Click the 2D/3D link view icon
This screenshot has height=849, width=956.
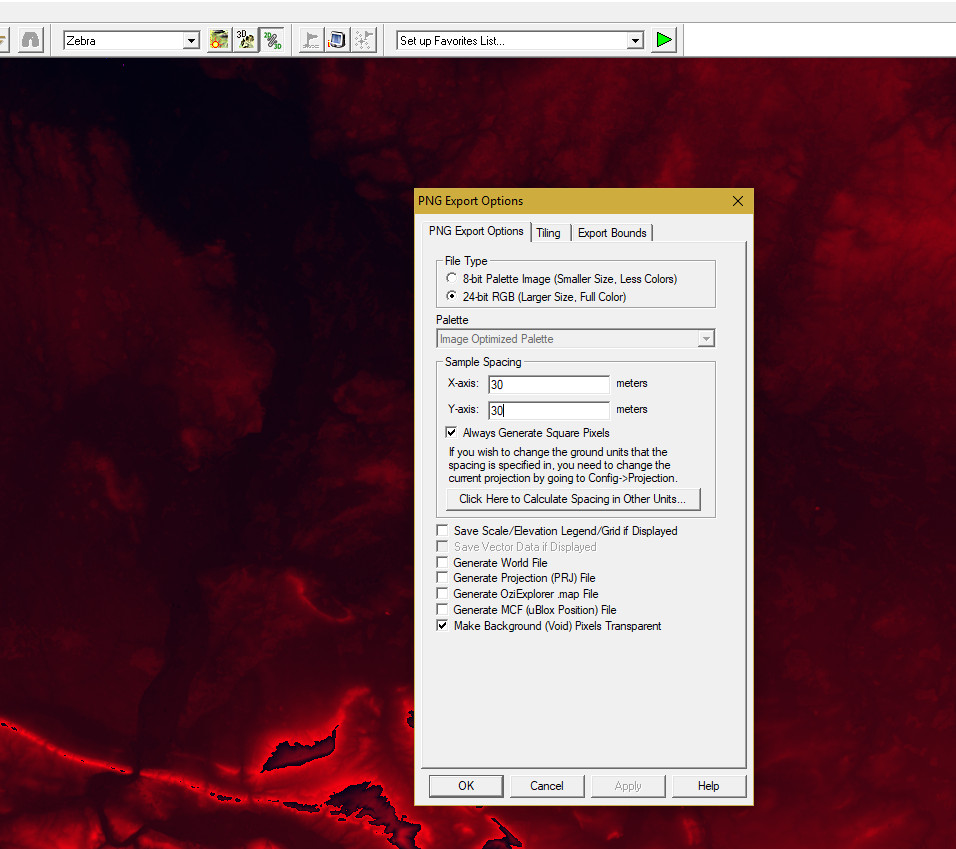pos(272,40)
